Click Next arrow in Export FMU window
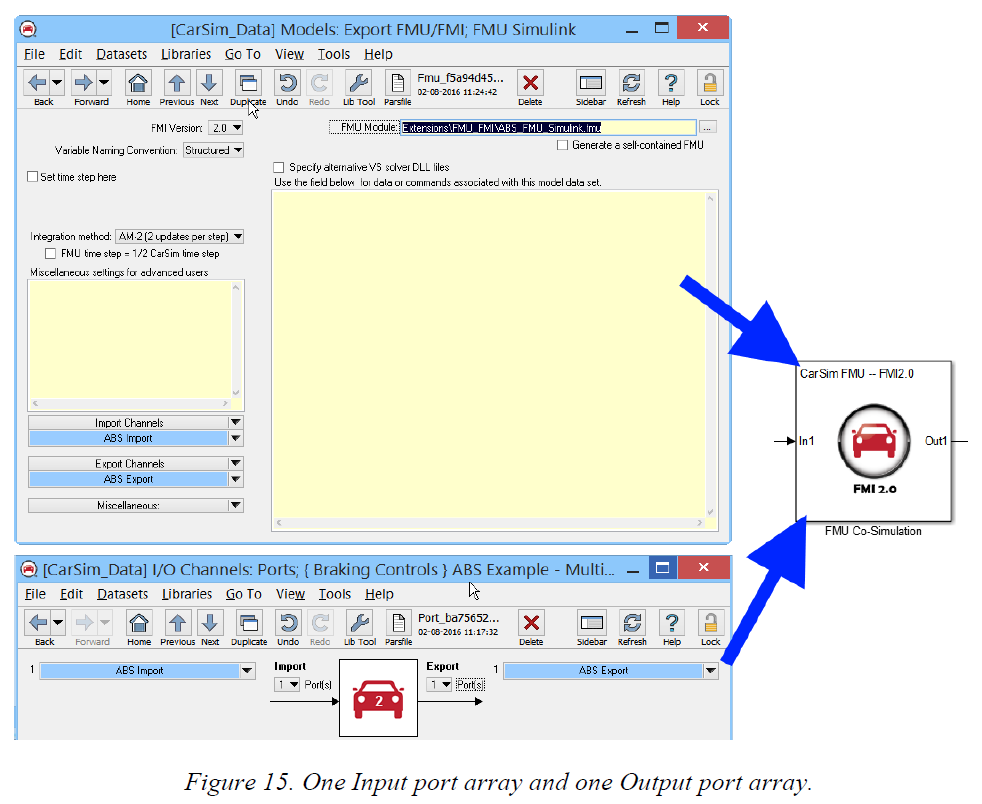The image size is (982, 804). [x=209, y=83]
